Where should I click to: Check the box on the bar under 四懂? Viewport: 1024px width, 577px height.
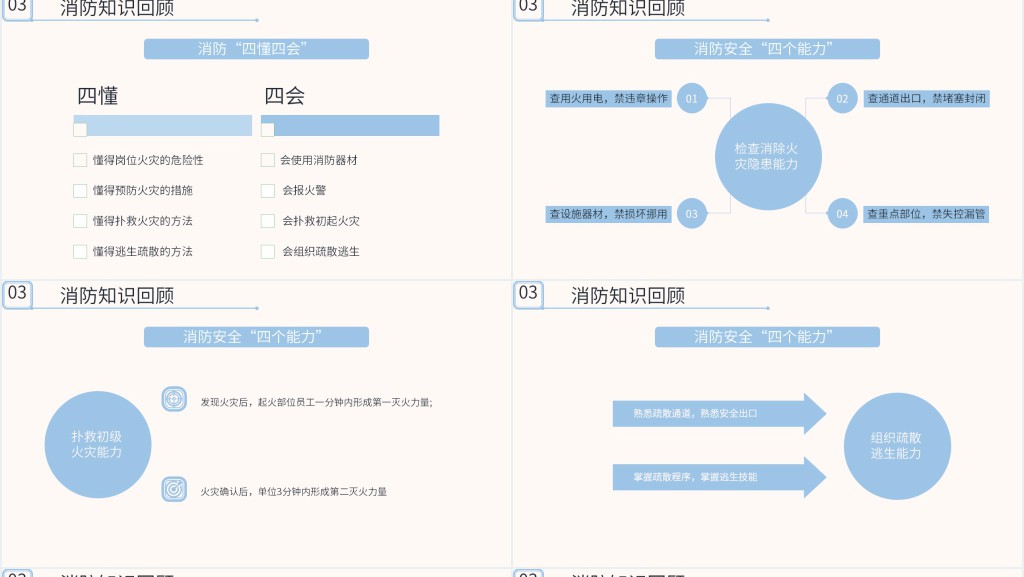(80, 129)
